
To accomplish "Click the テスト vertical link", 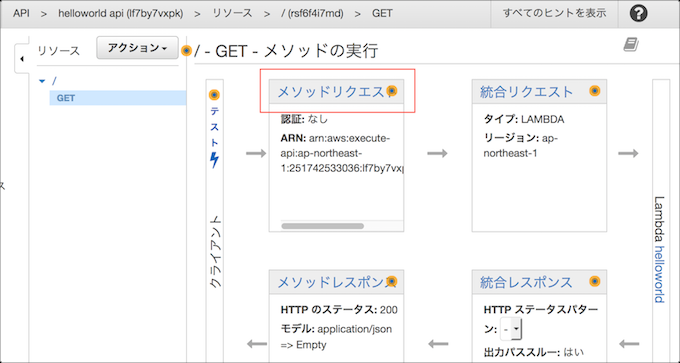I will click(214, 127).
